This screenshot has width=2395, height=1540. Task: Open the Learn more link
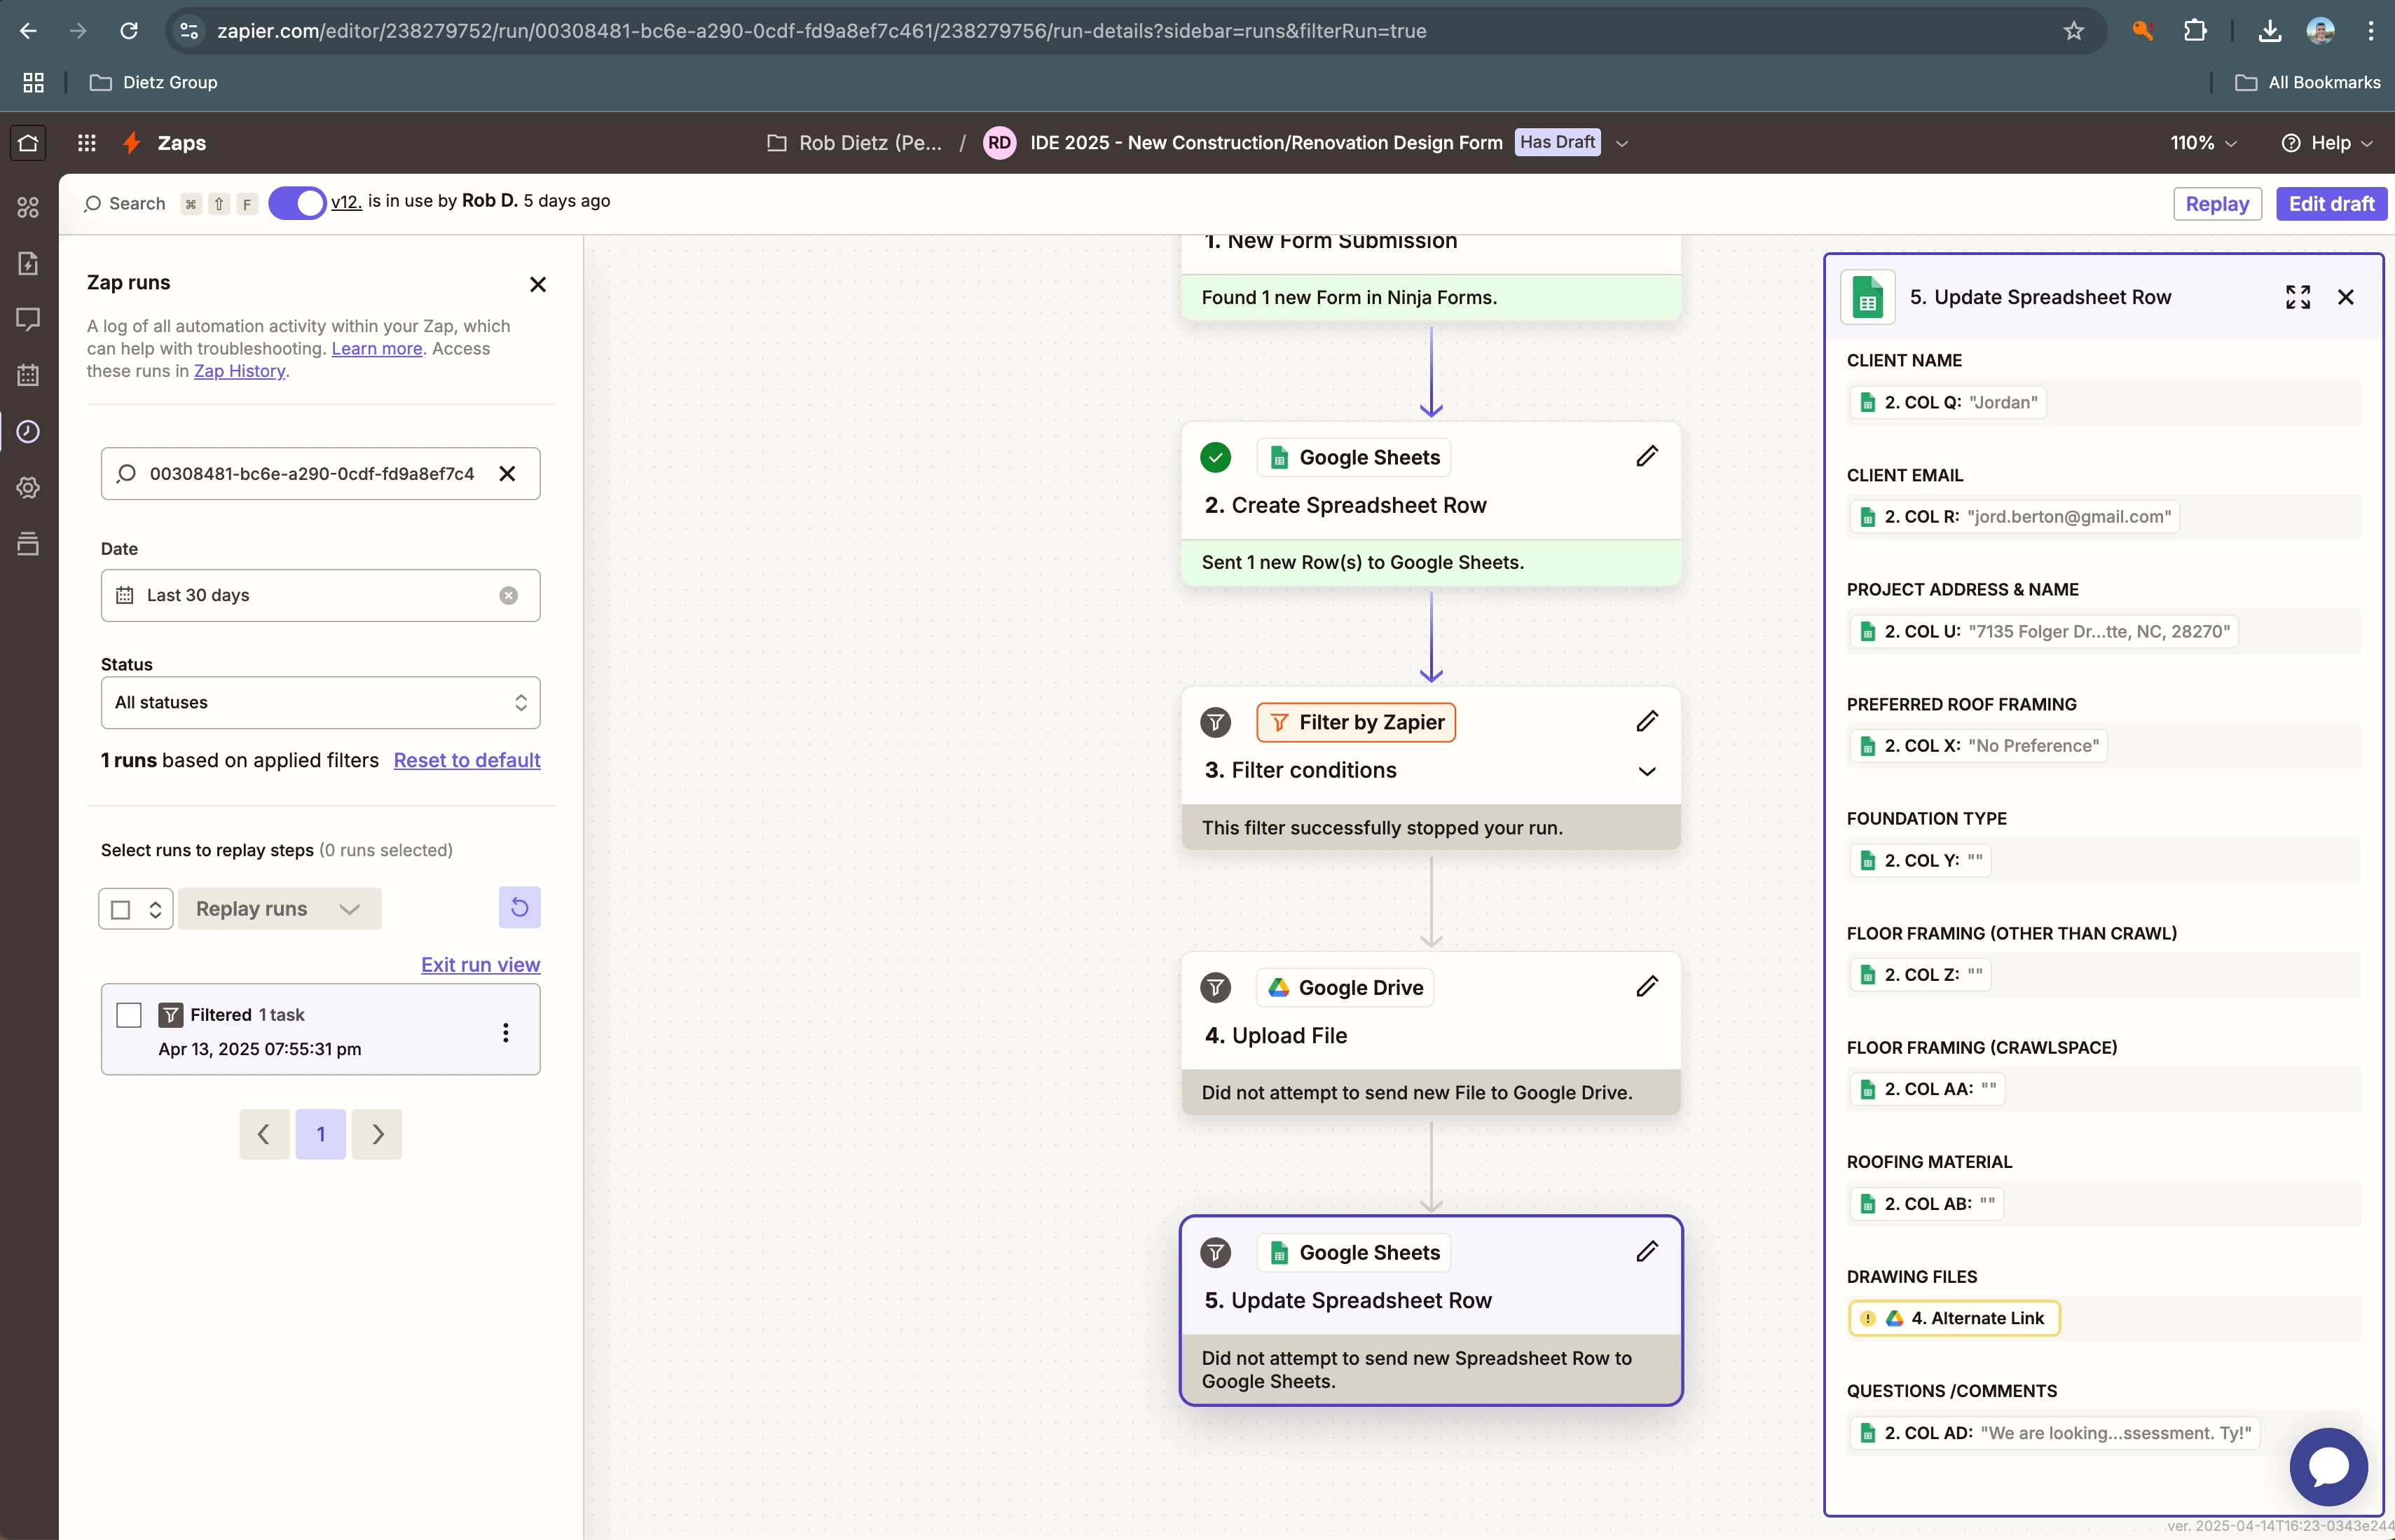click(x=377, y=348)
